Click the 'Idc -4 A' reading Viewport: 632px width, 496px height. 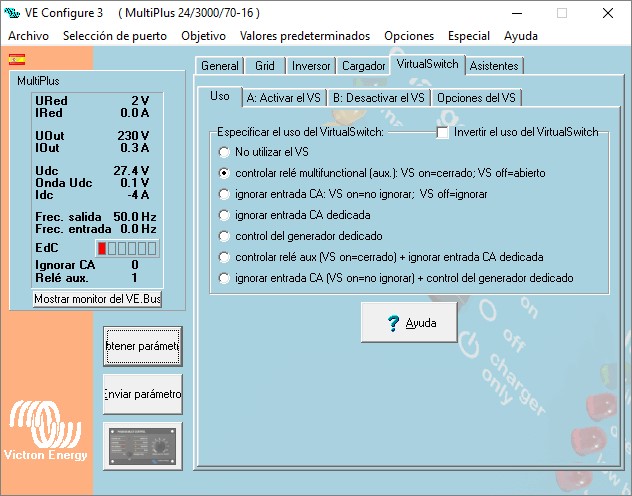click(92, 195)
